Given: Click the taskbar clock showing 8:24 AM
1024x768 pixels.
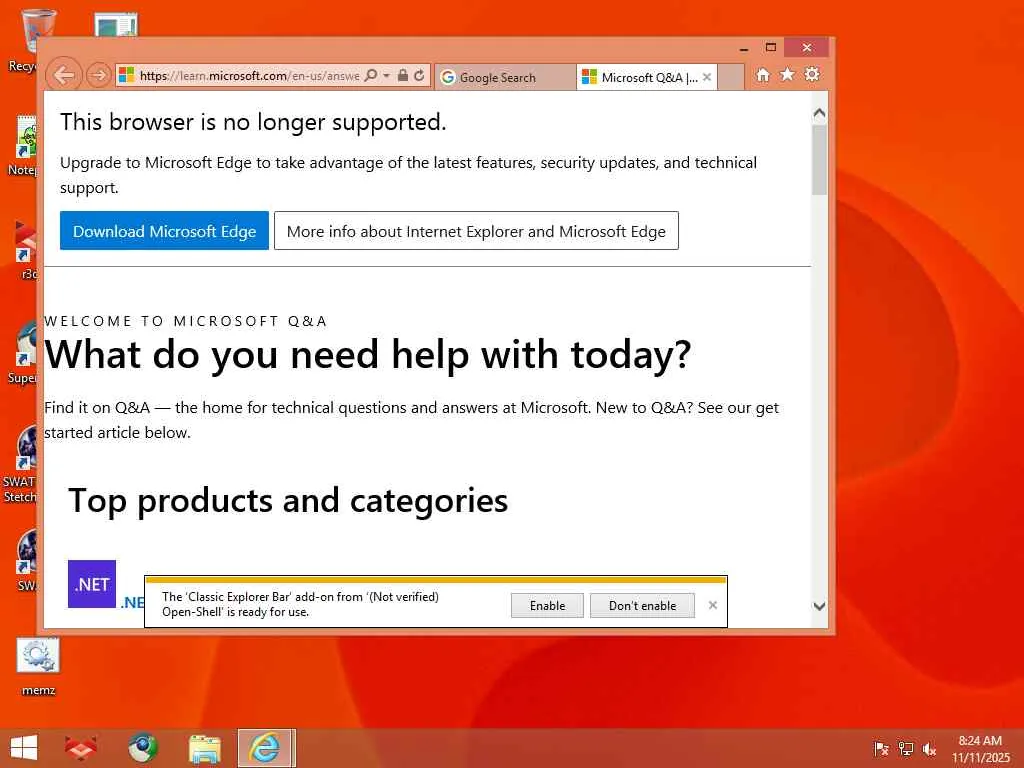Looking at the screenshot, I should point(980,748).
